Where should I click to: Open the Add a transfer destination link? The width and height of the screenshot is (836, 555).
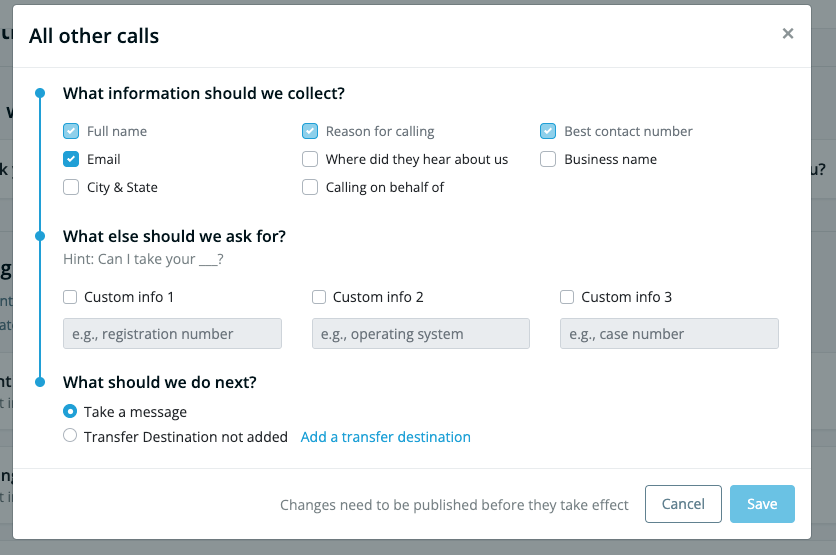385,437
